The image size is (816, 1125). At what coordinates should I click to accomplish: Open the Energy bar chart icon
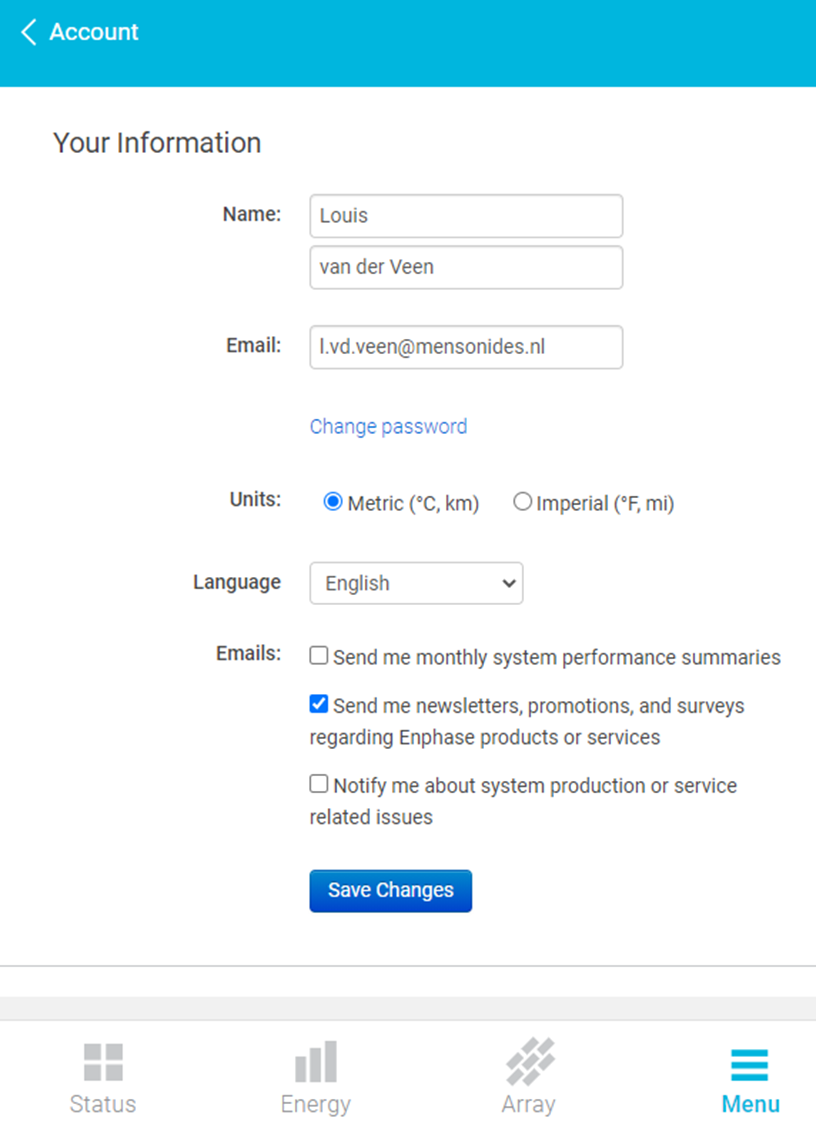tap(316, 1062)
